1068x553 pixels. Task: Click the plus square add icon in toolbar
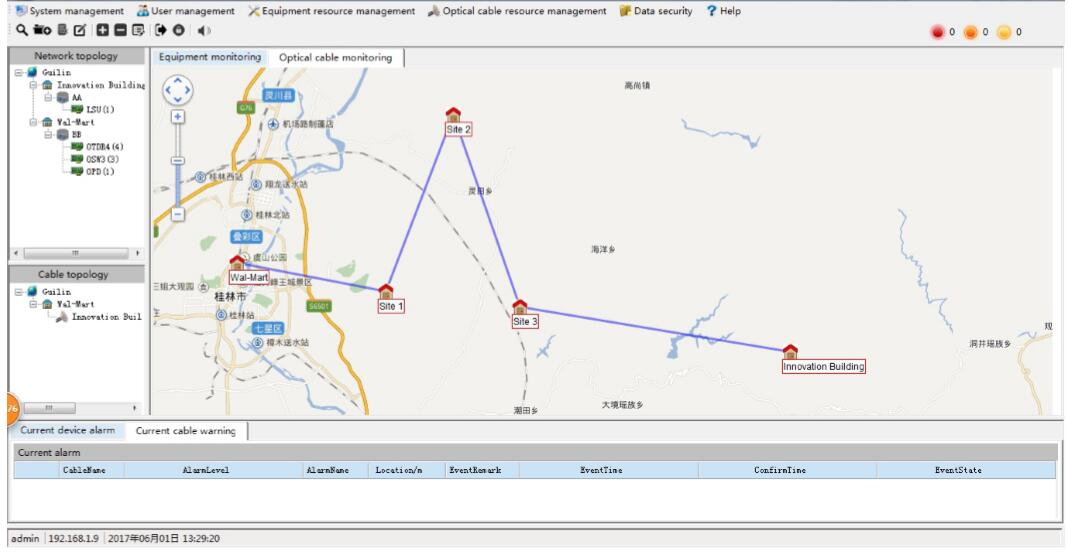pos(102,32)
